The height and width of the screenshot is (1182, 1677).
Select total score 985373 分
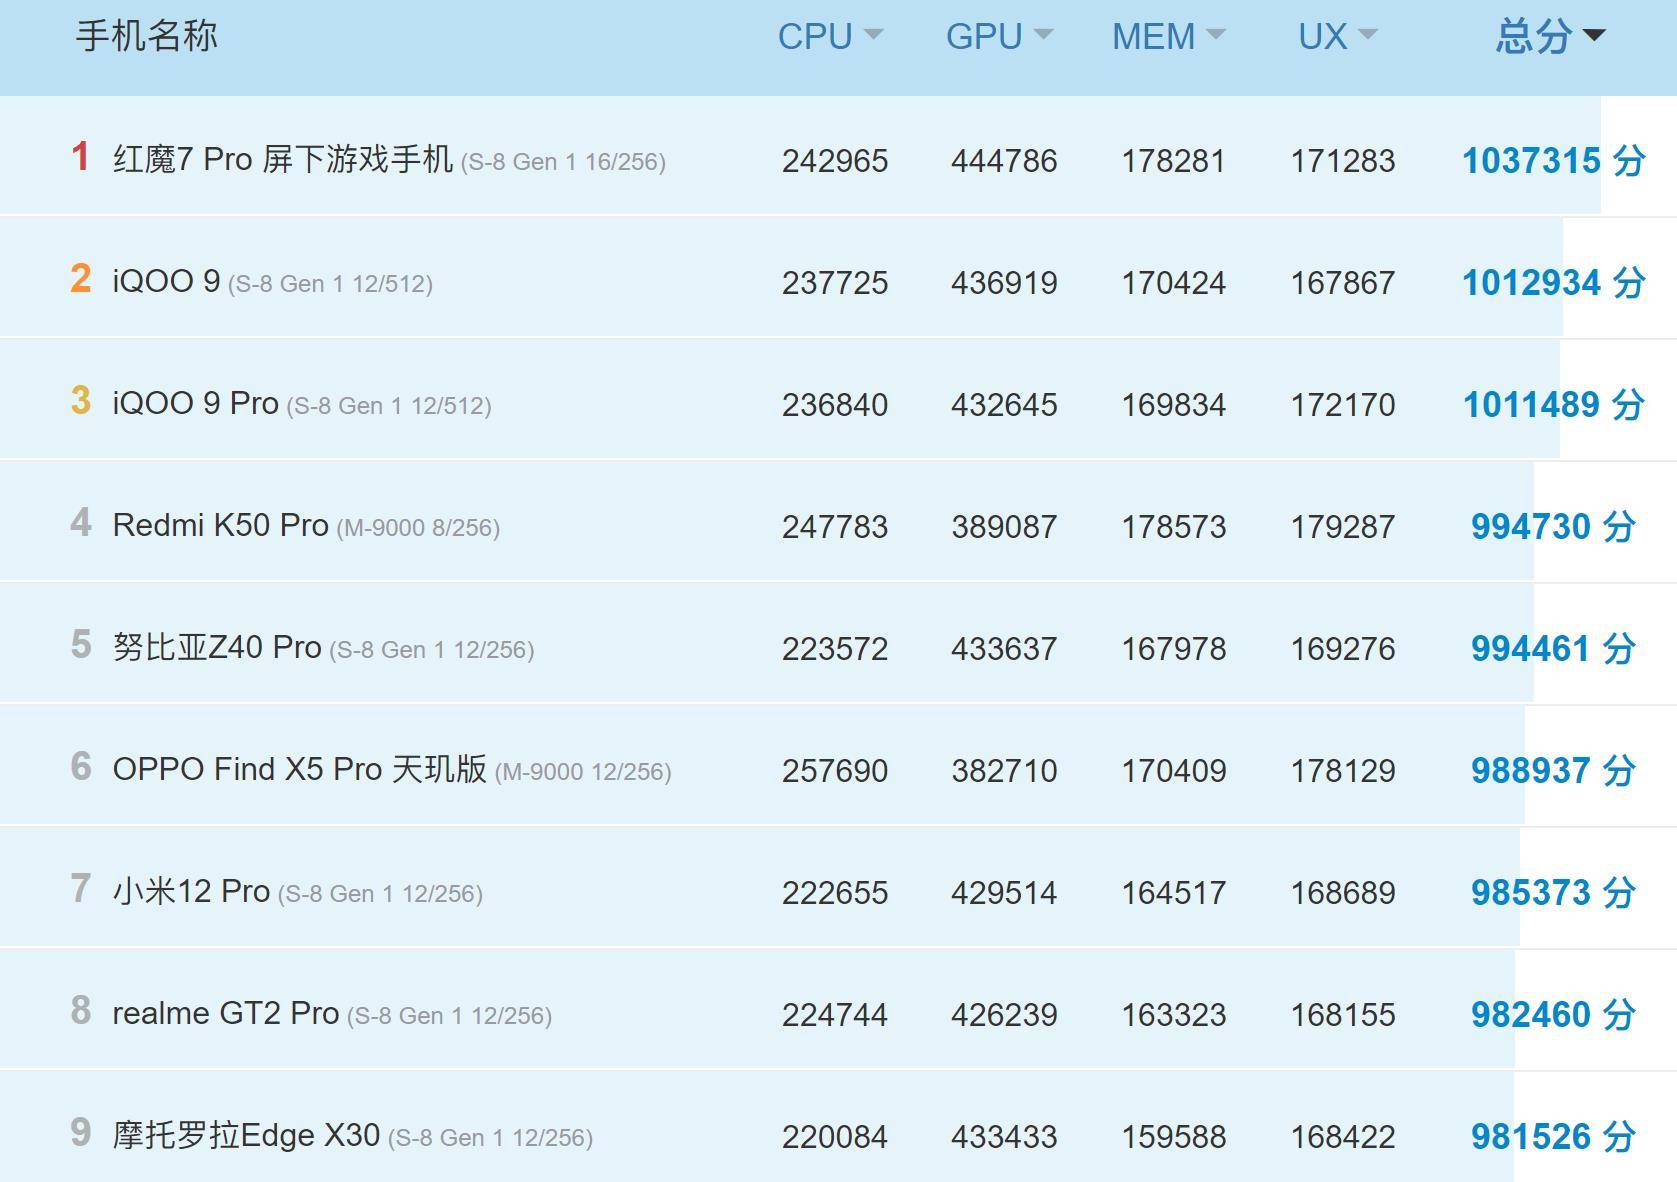point(1553,892)
